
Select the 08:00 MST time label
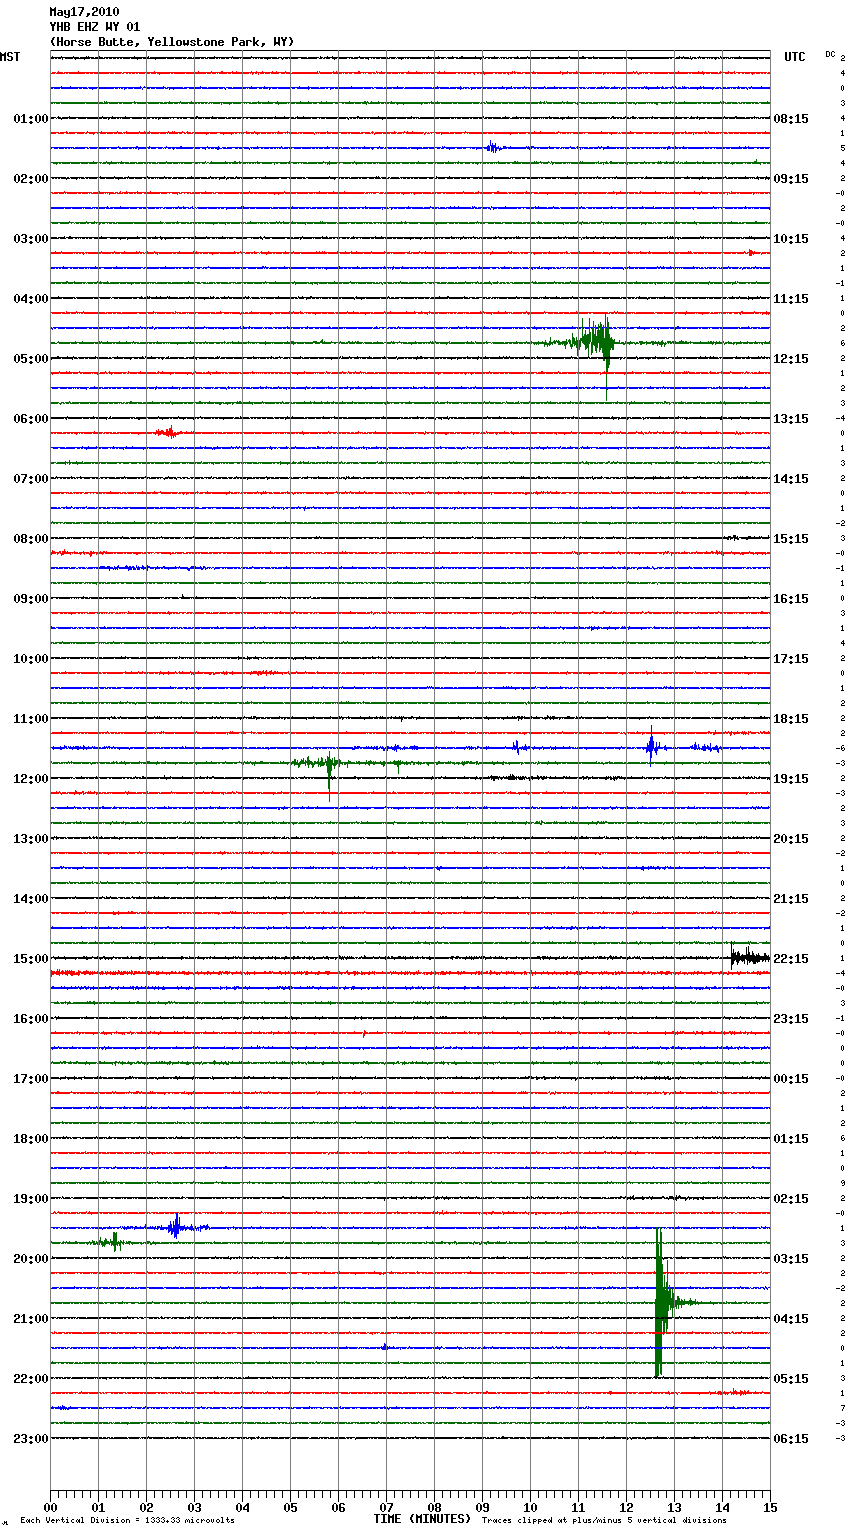(31, 538)
